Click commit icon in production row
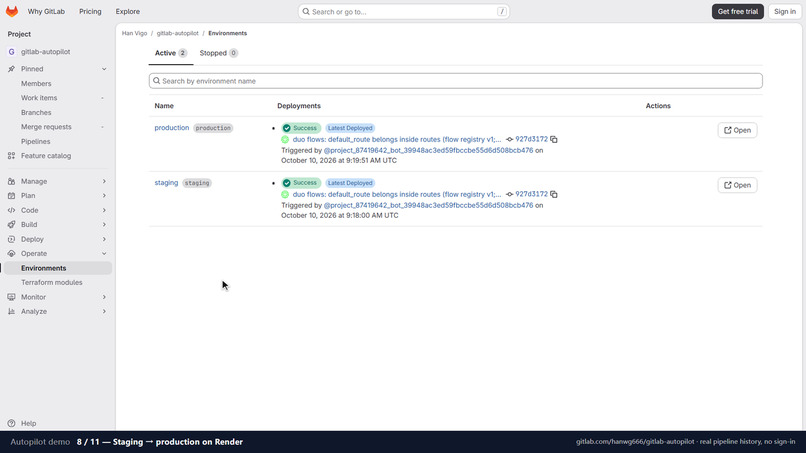 tap(509, 139)
